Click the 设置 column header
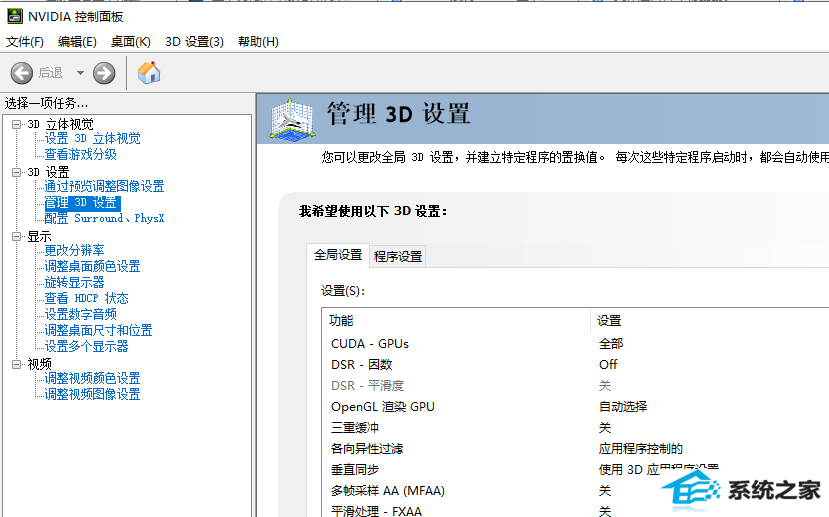 coord(710,320)
